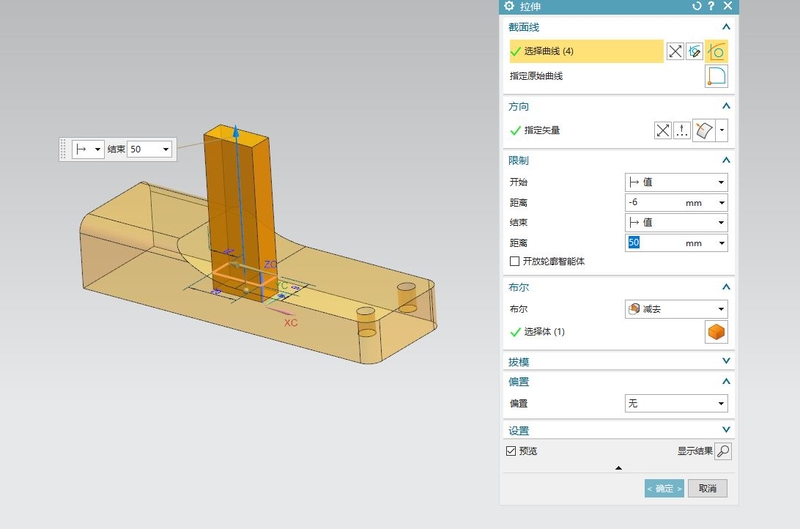The width and height of the screenshot is (800, 529).
Task: Open the help question mark icon
Action: click(711, 7)
